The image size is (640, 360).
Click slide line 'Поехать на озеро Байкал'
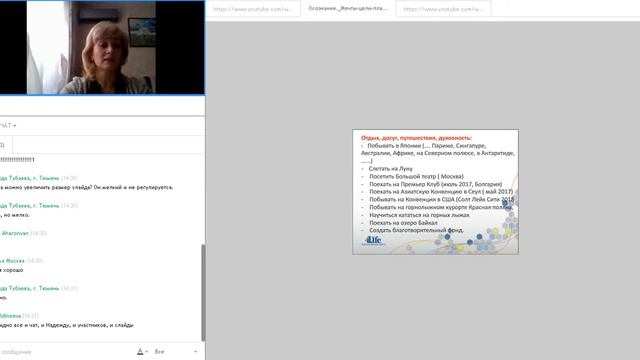click(x=403, y=223)
